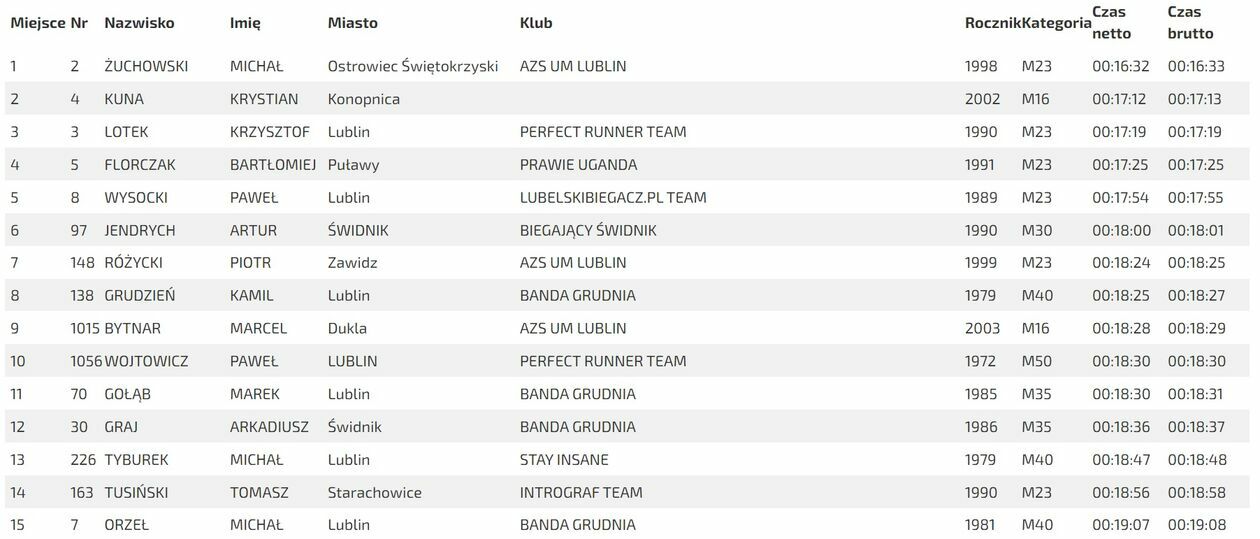This screenshot has width=1260, height=539.
Task: Click the BIEGAJĄCY ŚWIDNIK club cell
Action: point(588,230)
